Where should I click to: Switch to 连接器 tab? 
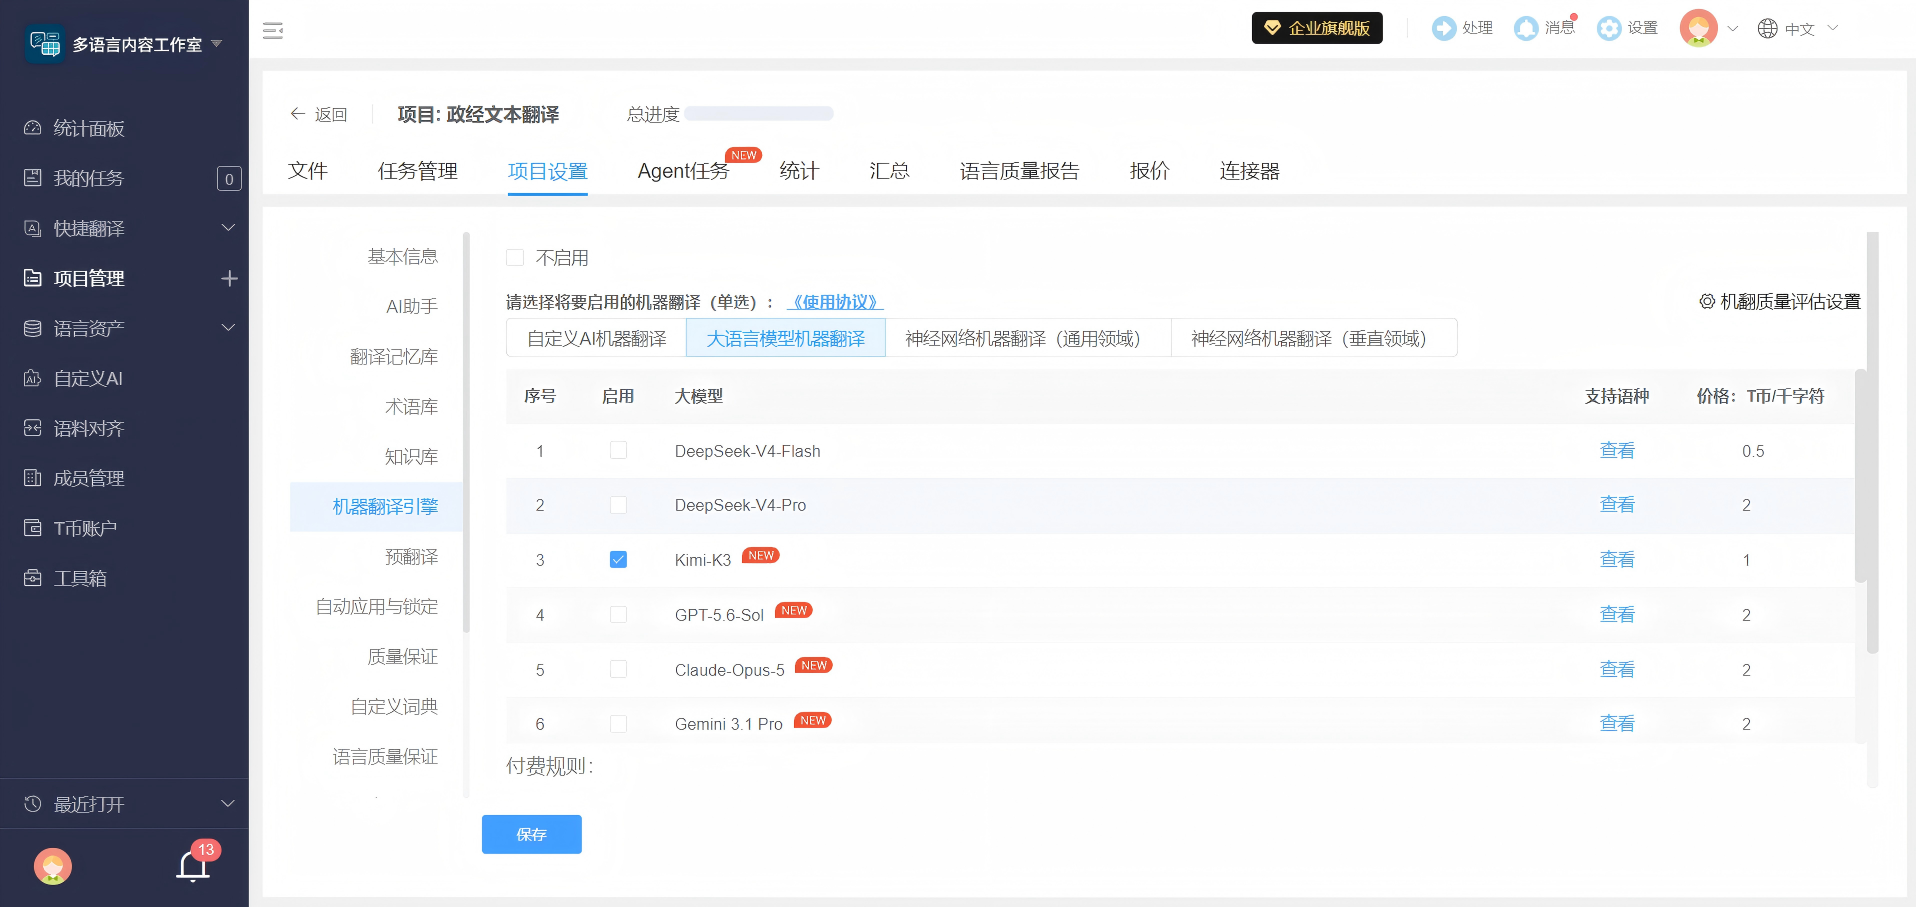click(x=1250, y=171)
